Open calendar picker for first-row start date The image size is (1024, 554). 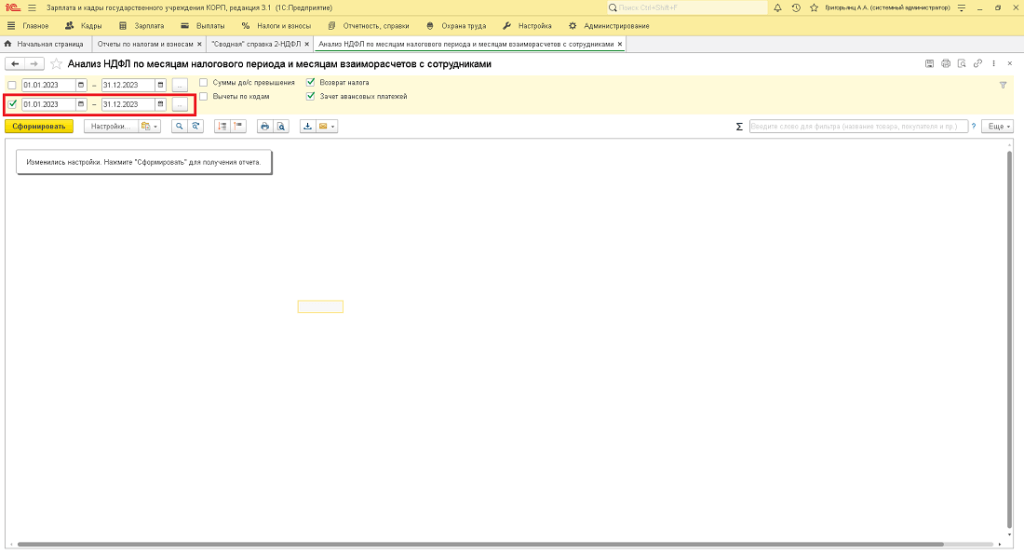point(81,85)
